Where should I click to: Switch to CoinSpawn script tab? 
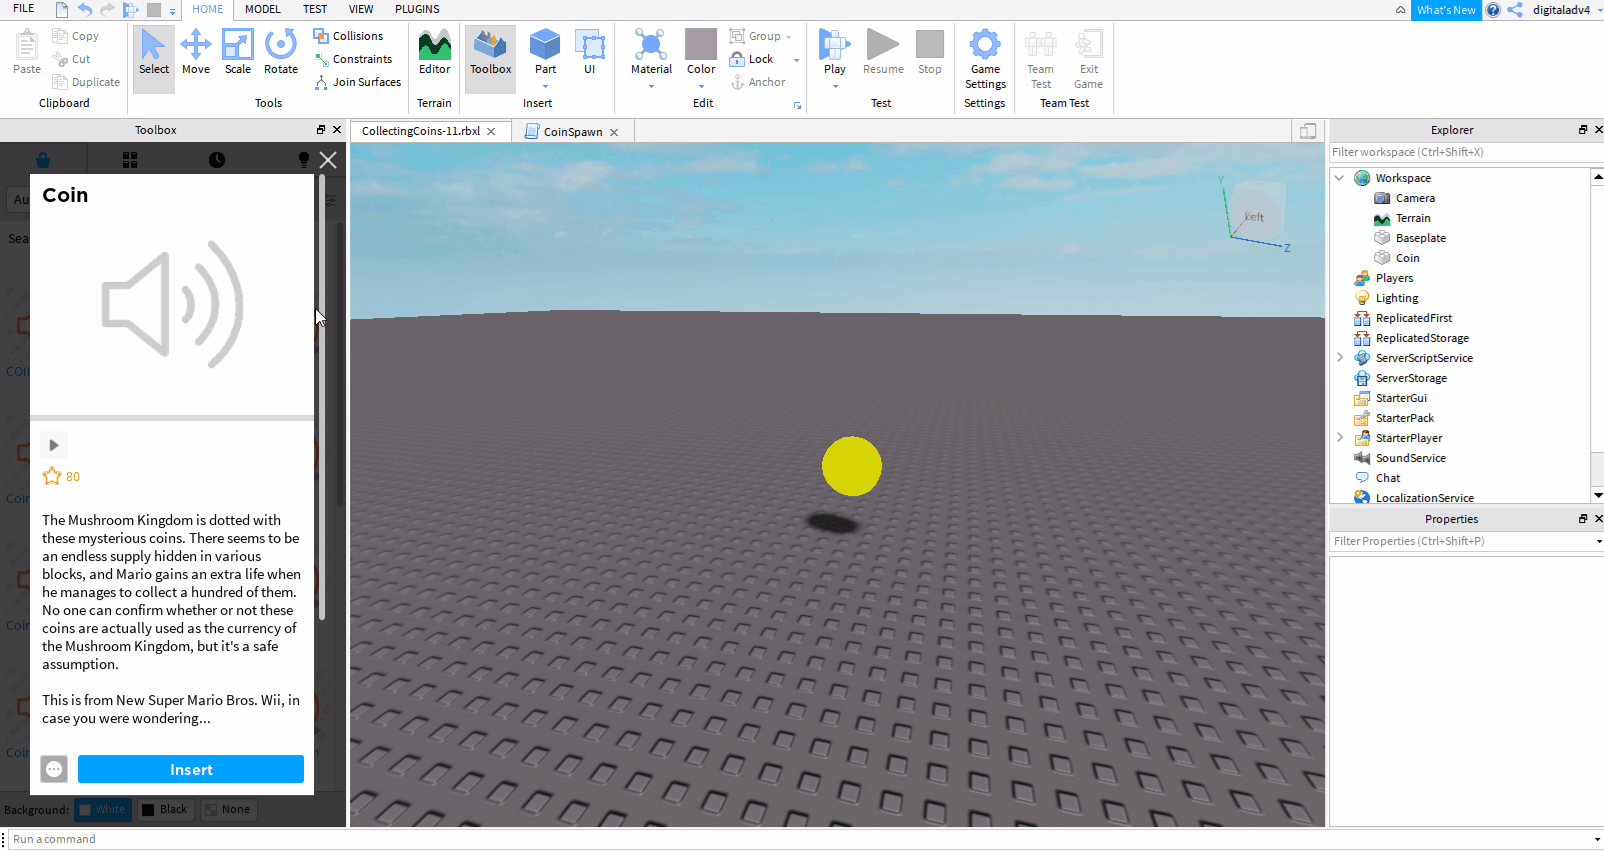[572, 131]
